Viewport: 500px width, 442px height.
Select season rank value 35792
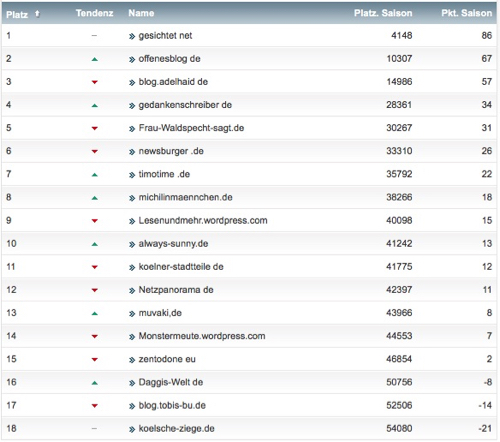[x=399, y=174]
